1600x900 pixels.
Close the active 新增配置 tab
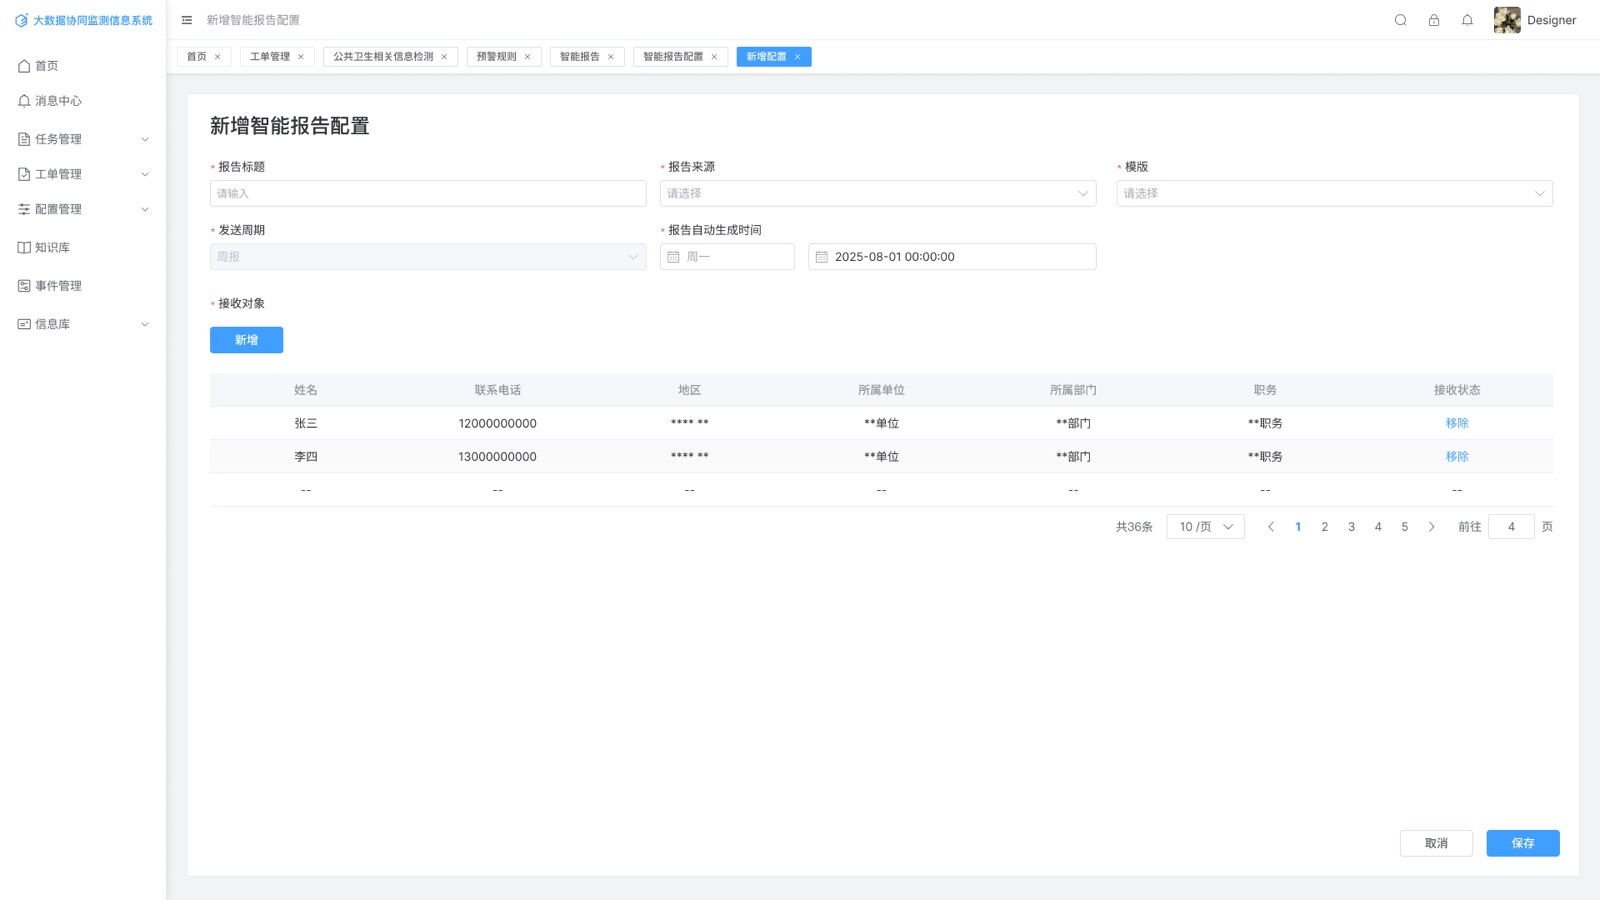(797, 57)
